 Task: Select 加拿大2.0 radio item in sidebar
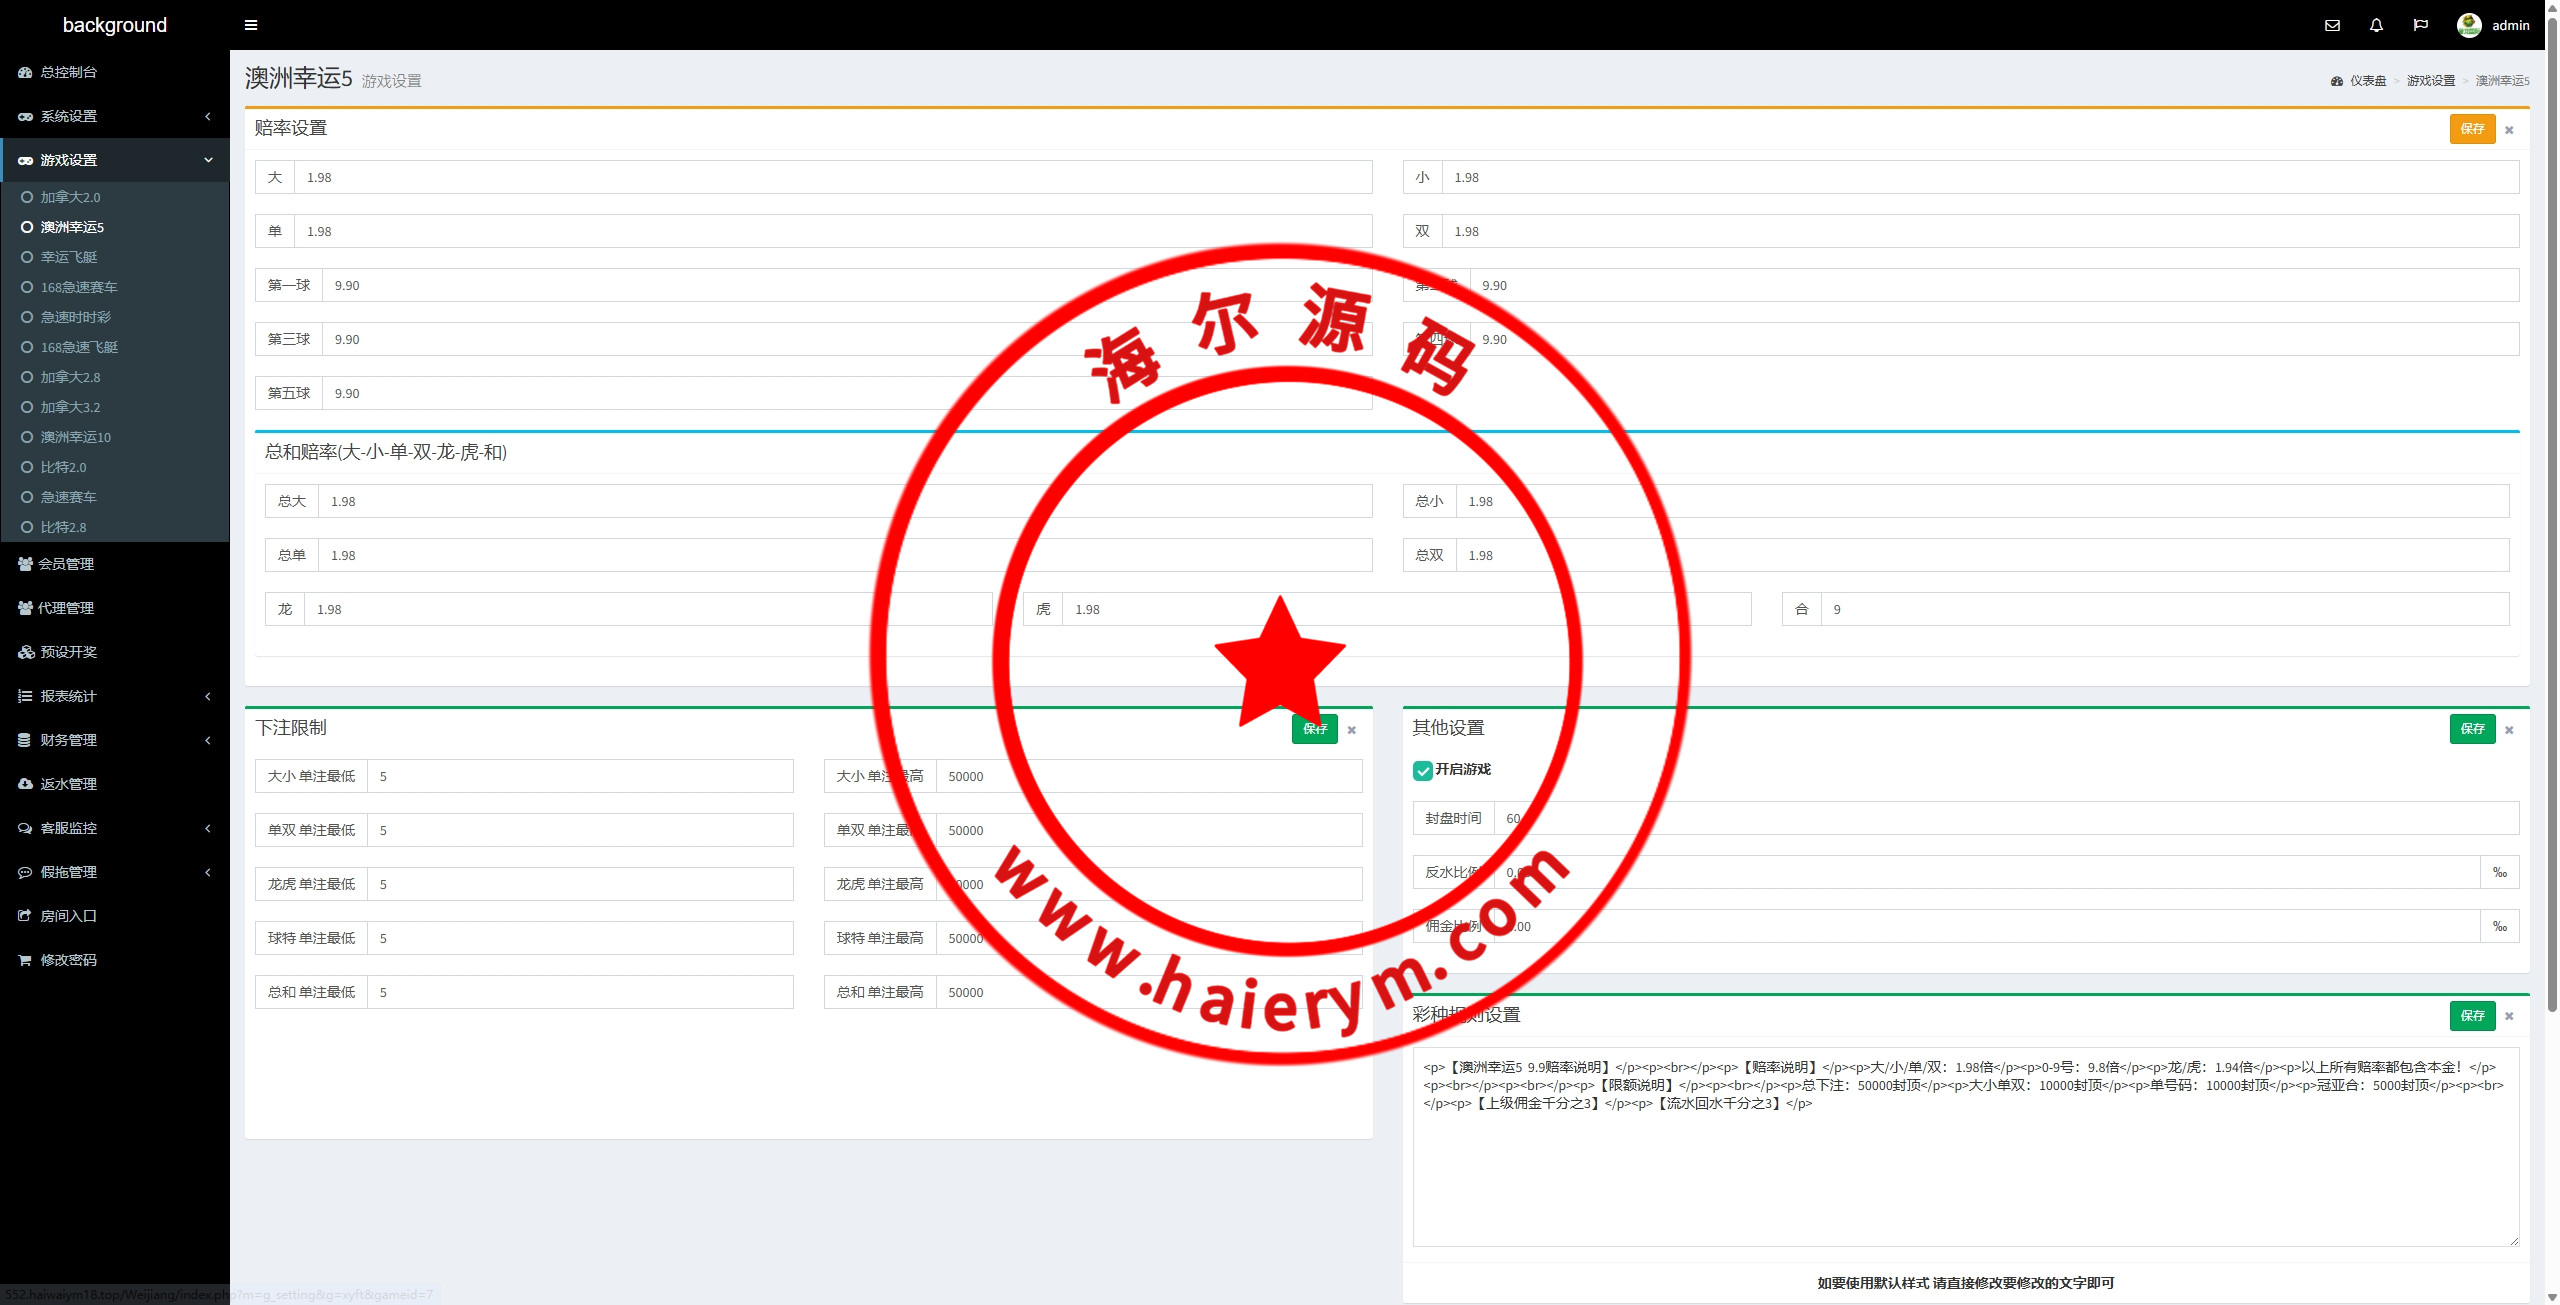(70, 197)
